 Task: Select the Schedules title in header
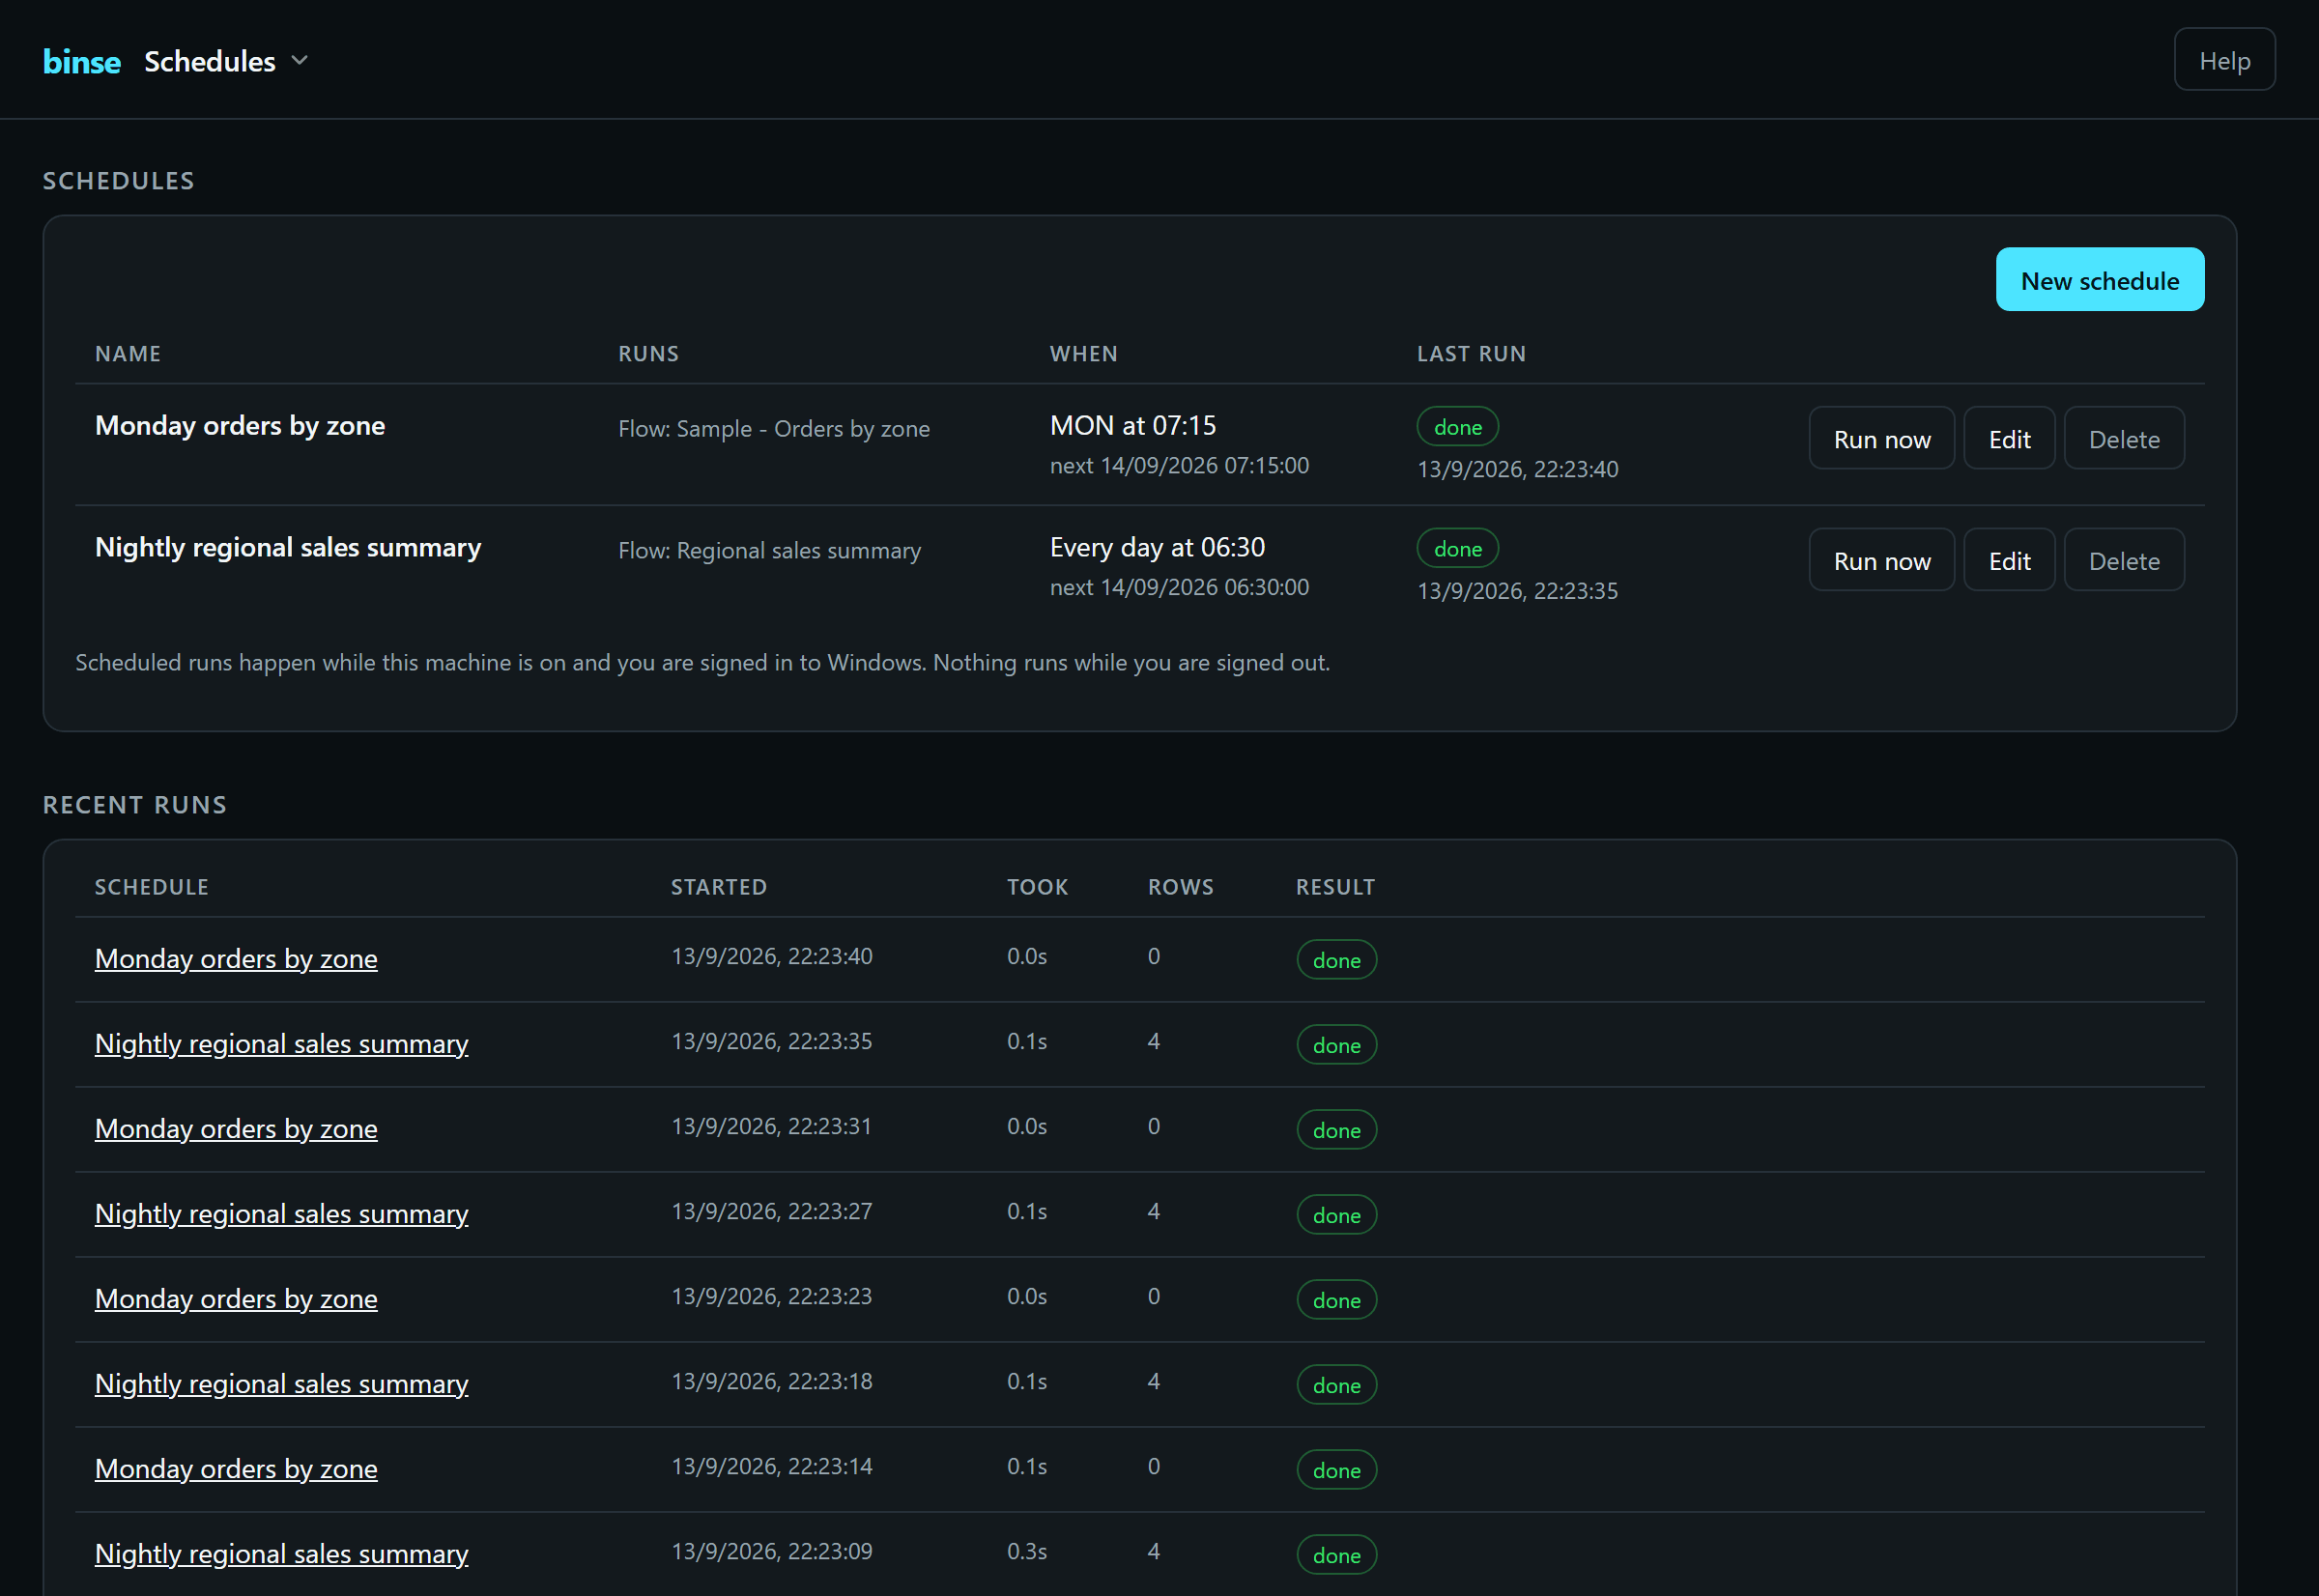tap(210, 61)
